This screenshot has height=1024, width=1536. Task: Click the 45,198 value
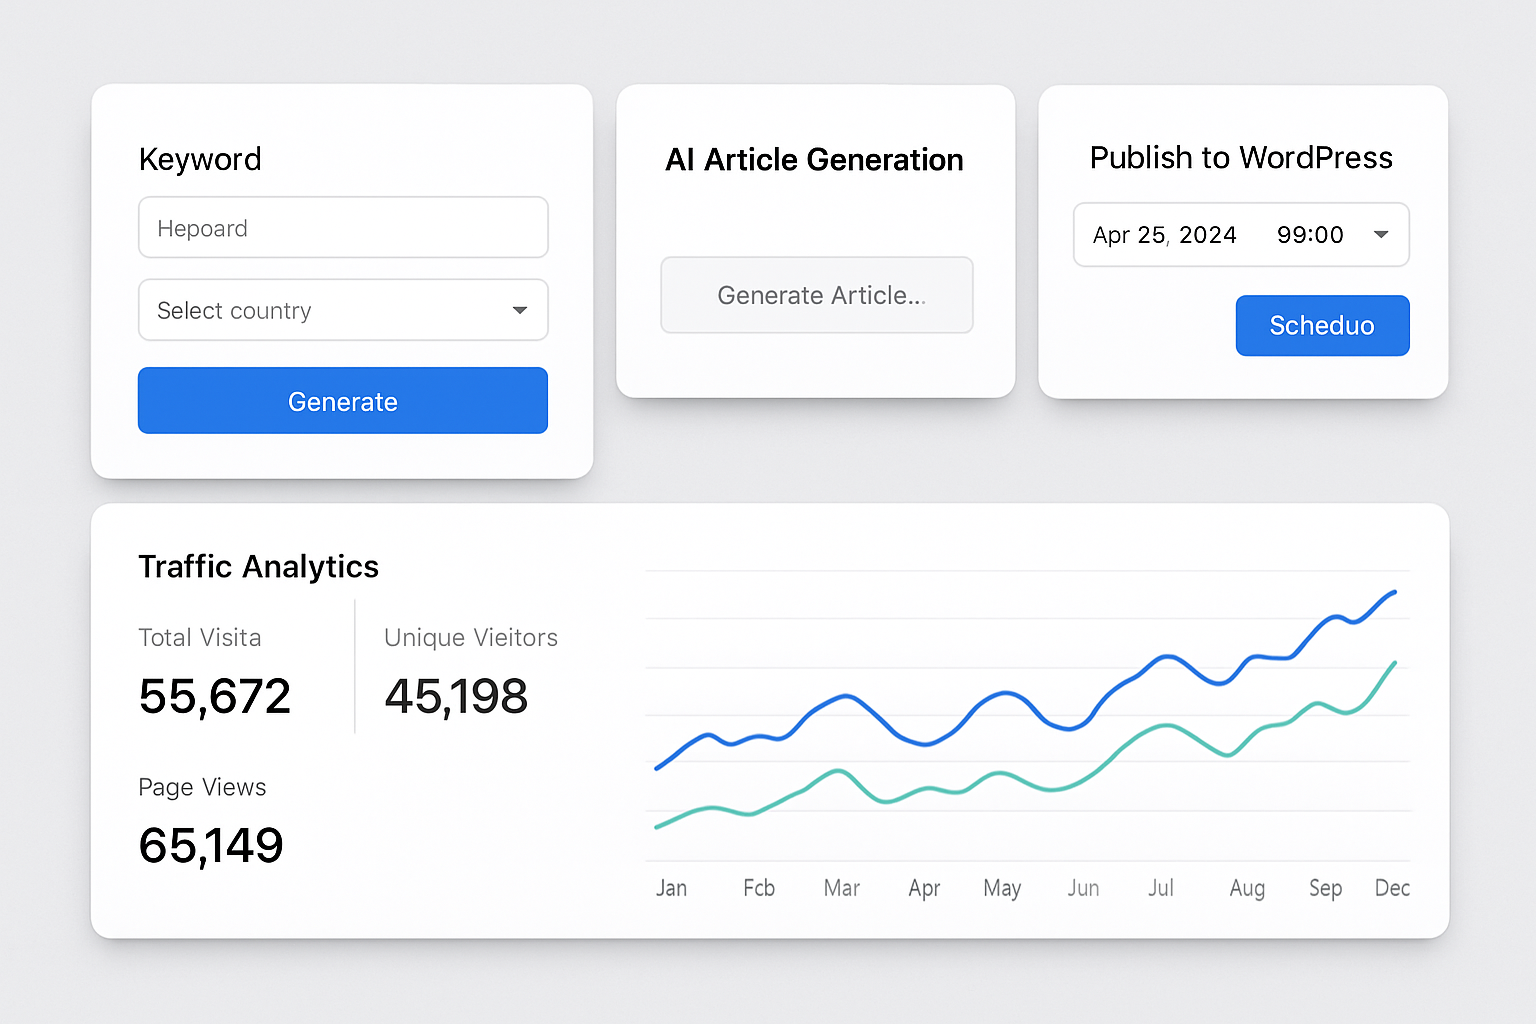click(456, 697)
